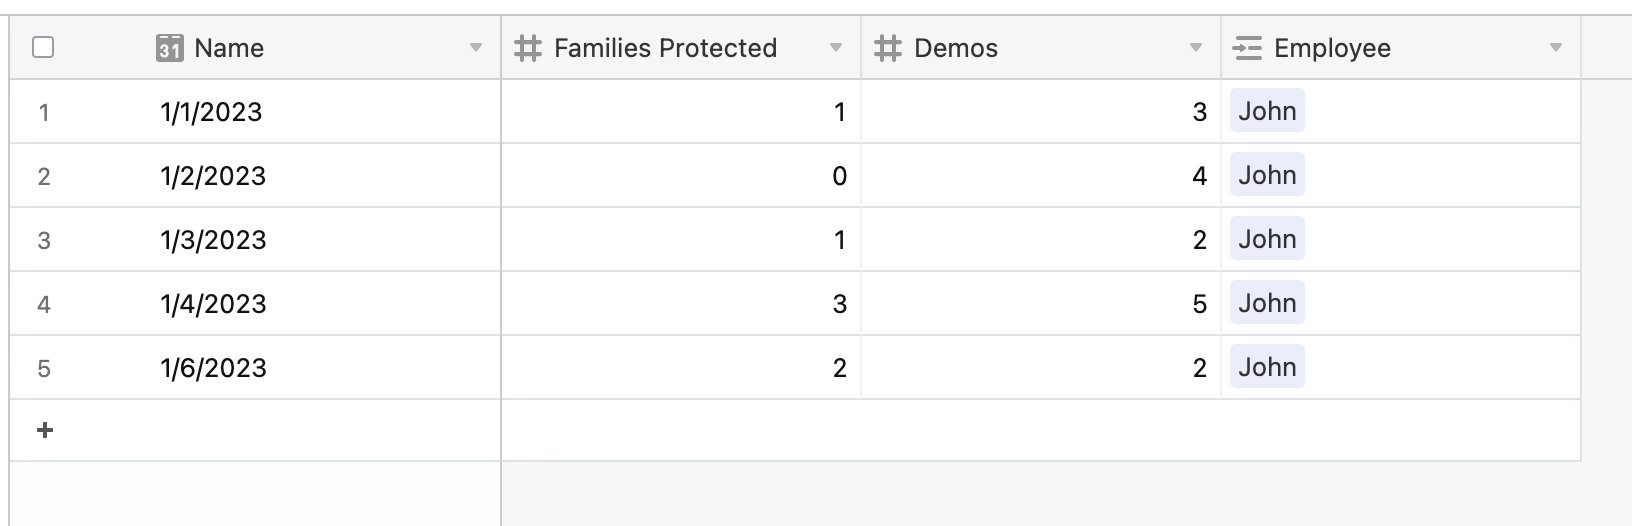Click the calendar icon beside the Name header
This screenshot has height=526, width=1632.
[169, 48]
